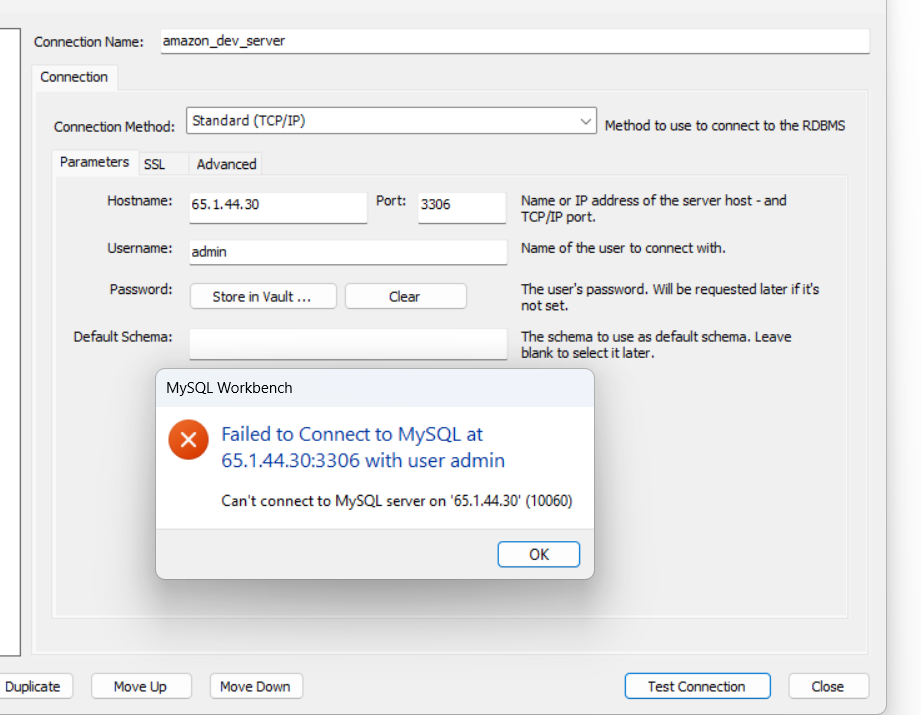Viewport: 921px width, 715px height.
Task: Click inside the Port field
Action: click(x=461, y=204)
